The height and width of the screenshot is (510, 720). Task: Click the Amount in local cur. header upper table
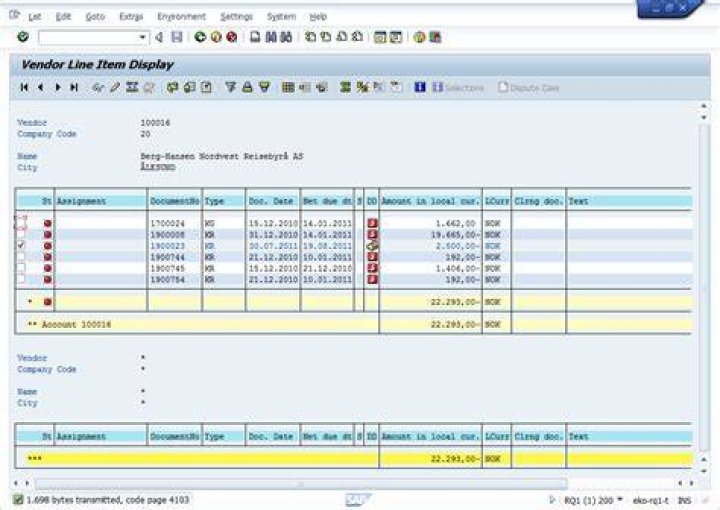tap(430, 201)
